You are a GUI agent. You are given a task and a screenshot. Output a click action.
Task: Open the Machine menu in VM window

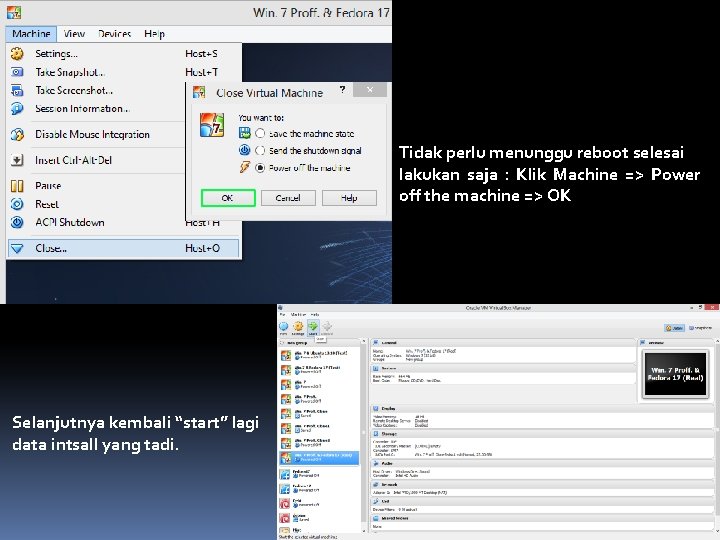(31, 34)
